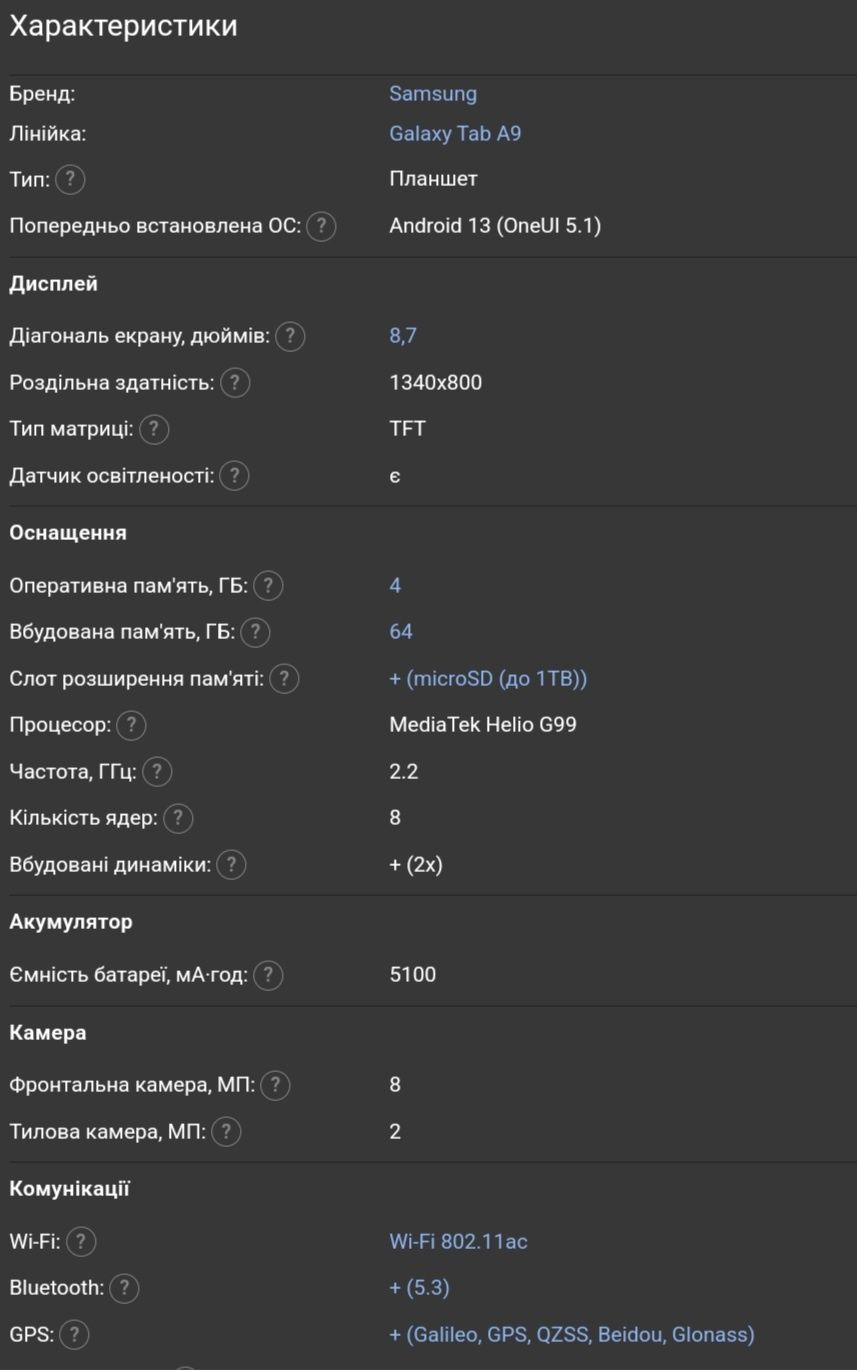Open the help icon next to Фронтальна камера

[275, 1085]
